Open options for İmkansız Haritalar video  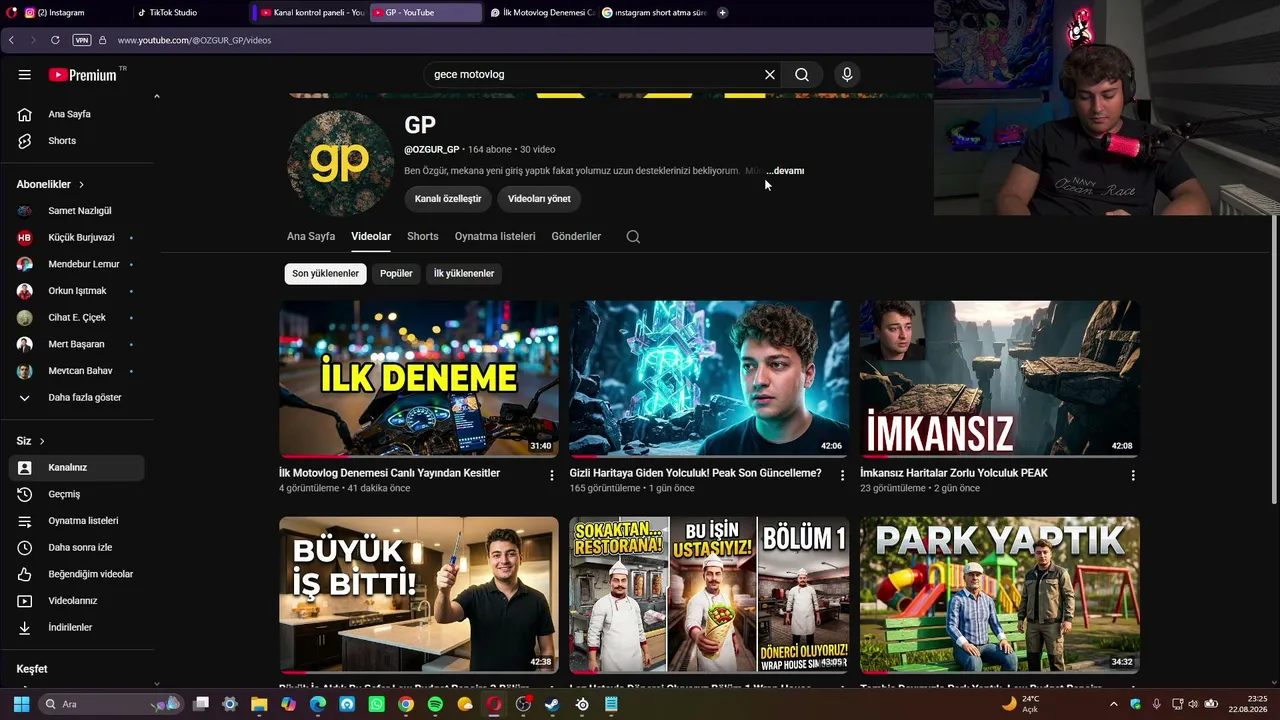pos(1133,476)
